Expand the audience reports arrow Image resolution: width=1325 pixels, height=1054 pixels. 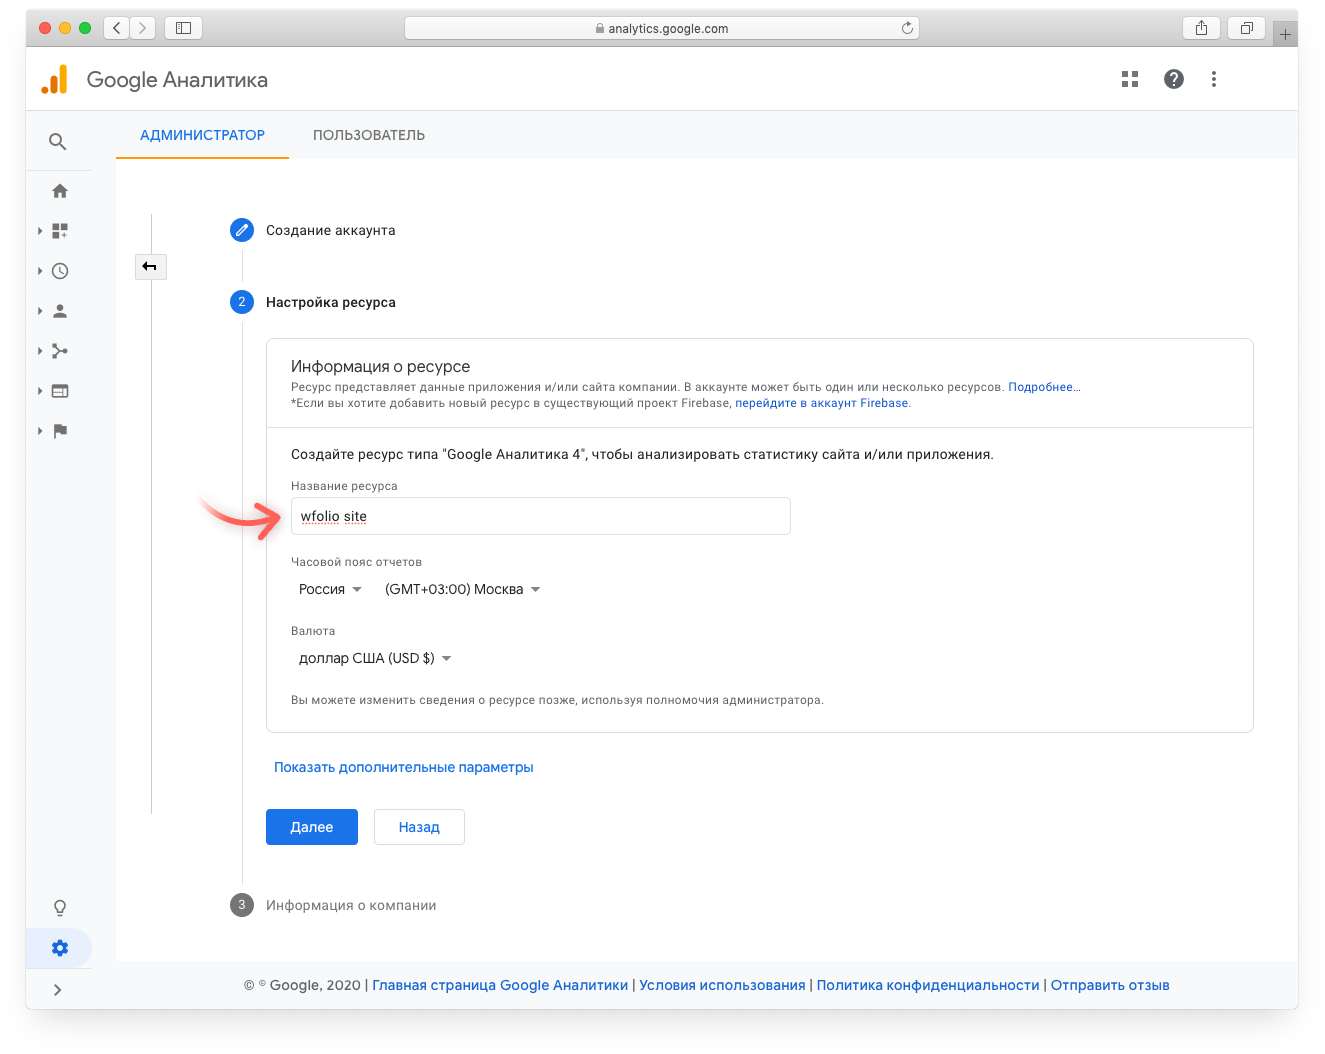coord(40,311)
